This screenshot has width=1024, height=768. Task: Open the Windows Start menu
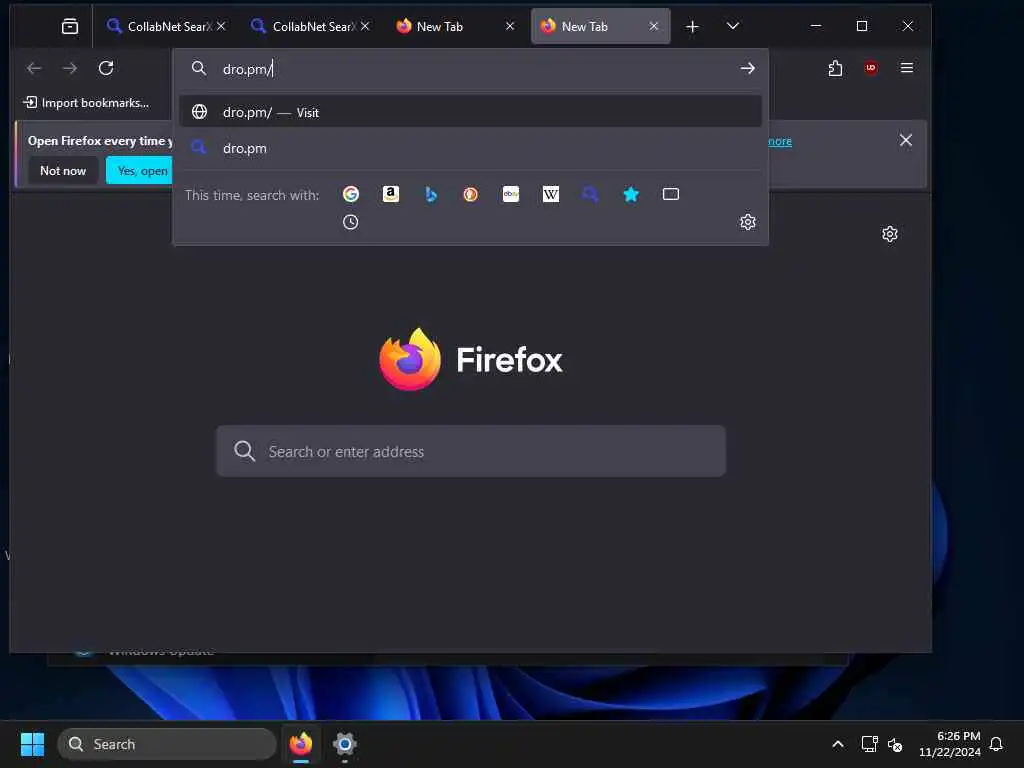pyautogui.click(x=32, y=744)
